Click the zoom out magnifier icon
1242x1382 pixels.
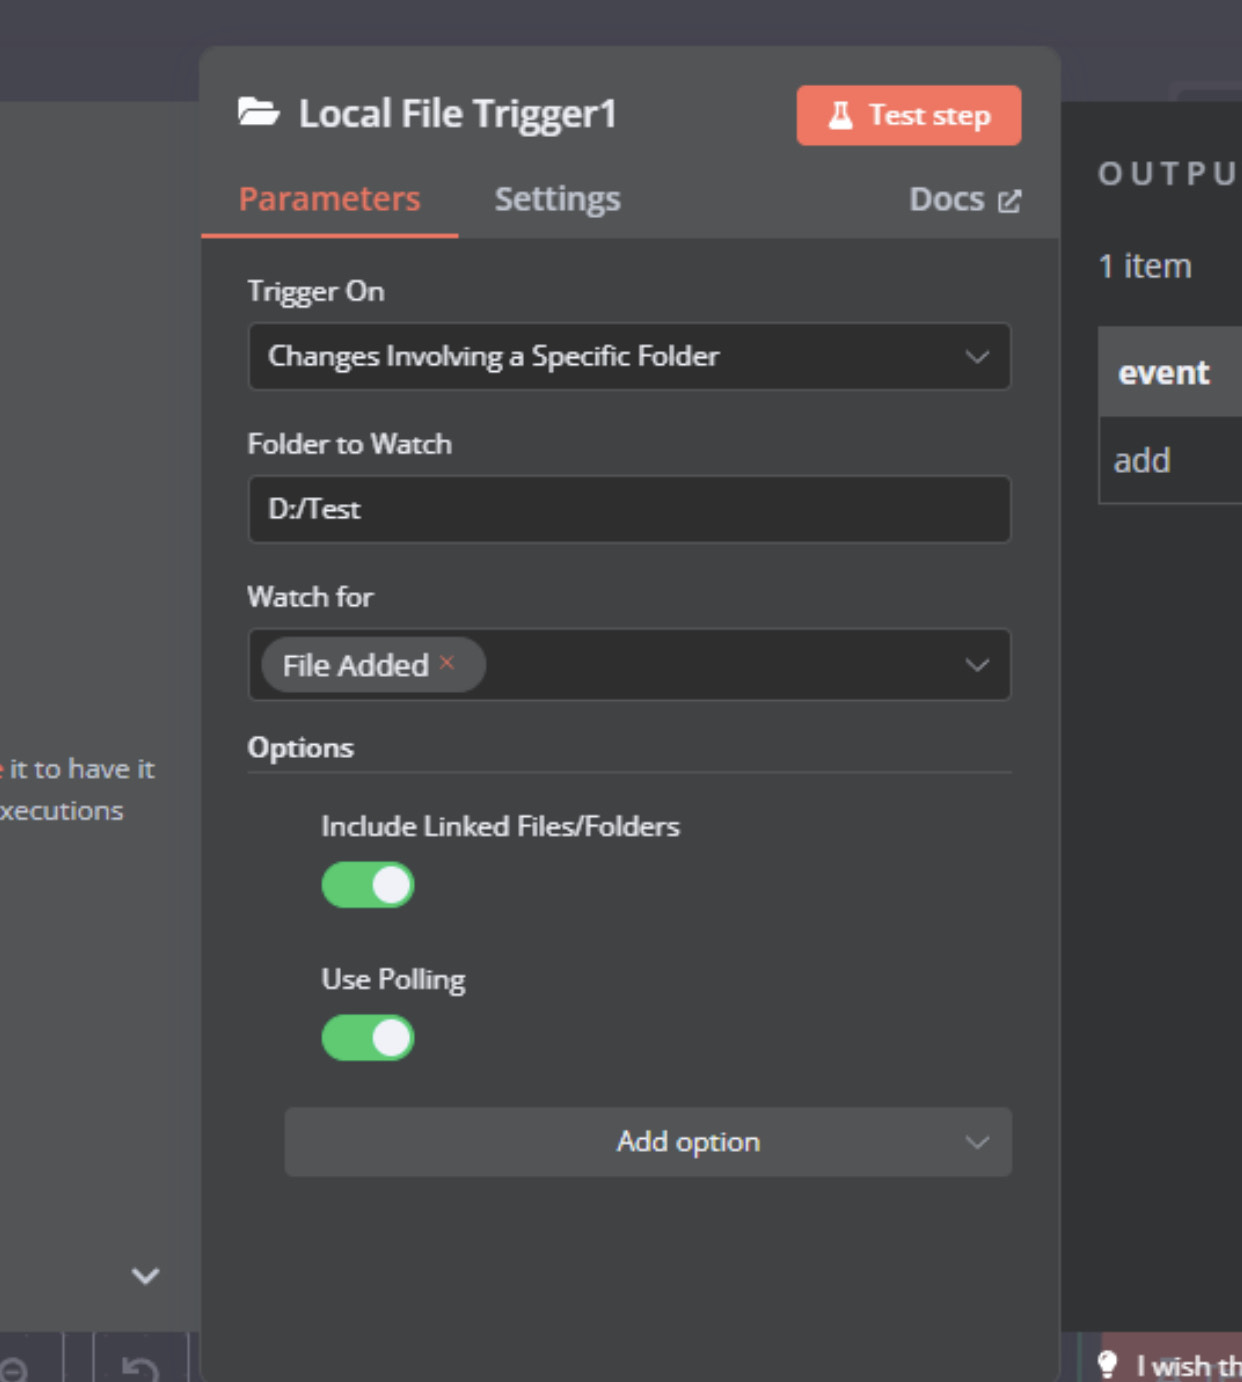(x=14, y=1368)
